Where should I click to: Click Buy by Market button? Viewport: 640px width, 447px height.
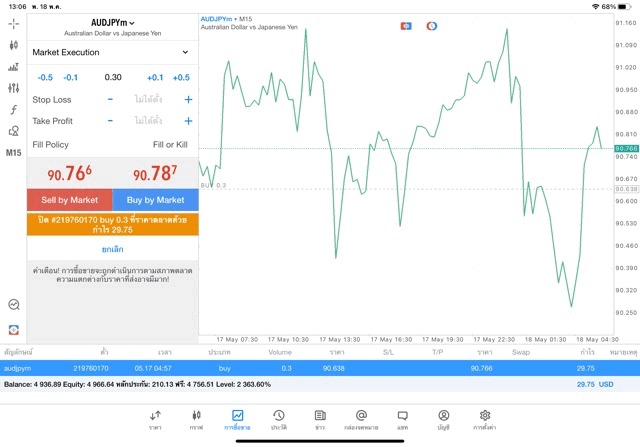tap(156, 200)
